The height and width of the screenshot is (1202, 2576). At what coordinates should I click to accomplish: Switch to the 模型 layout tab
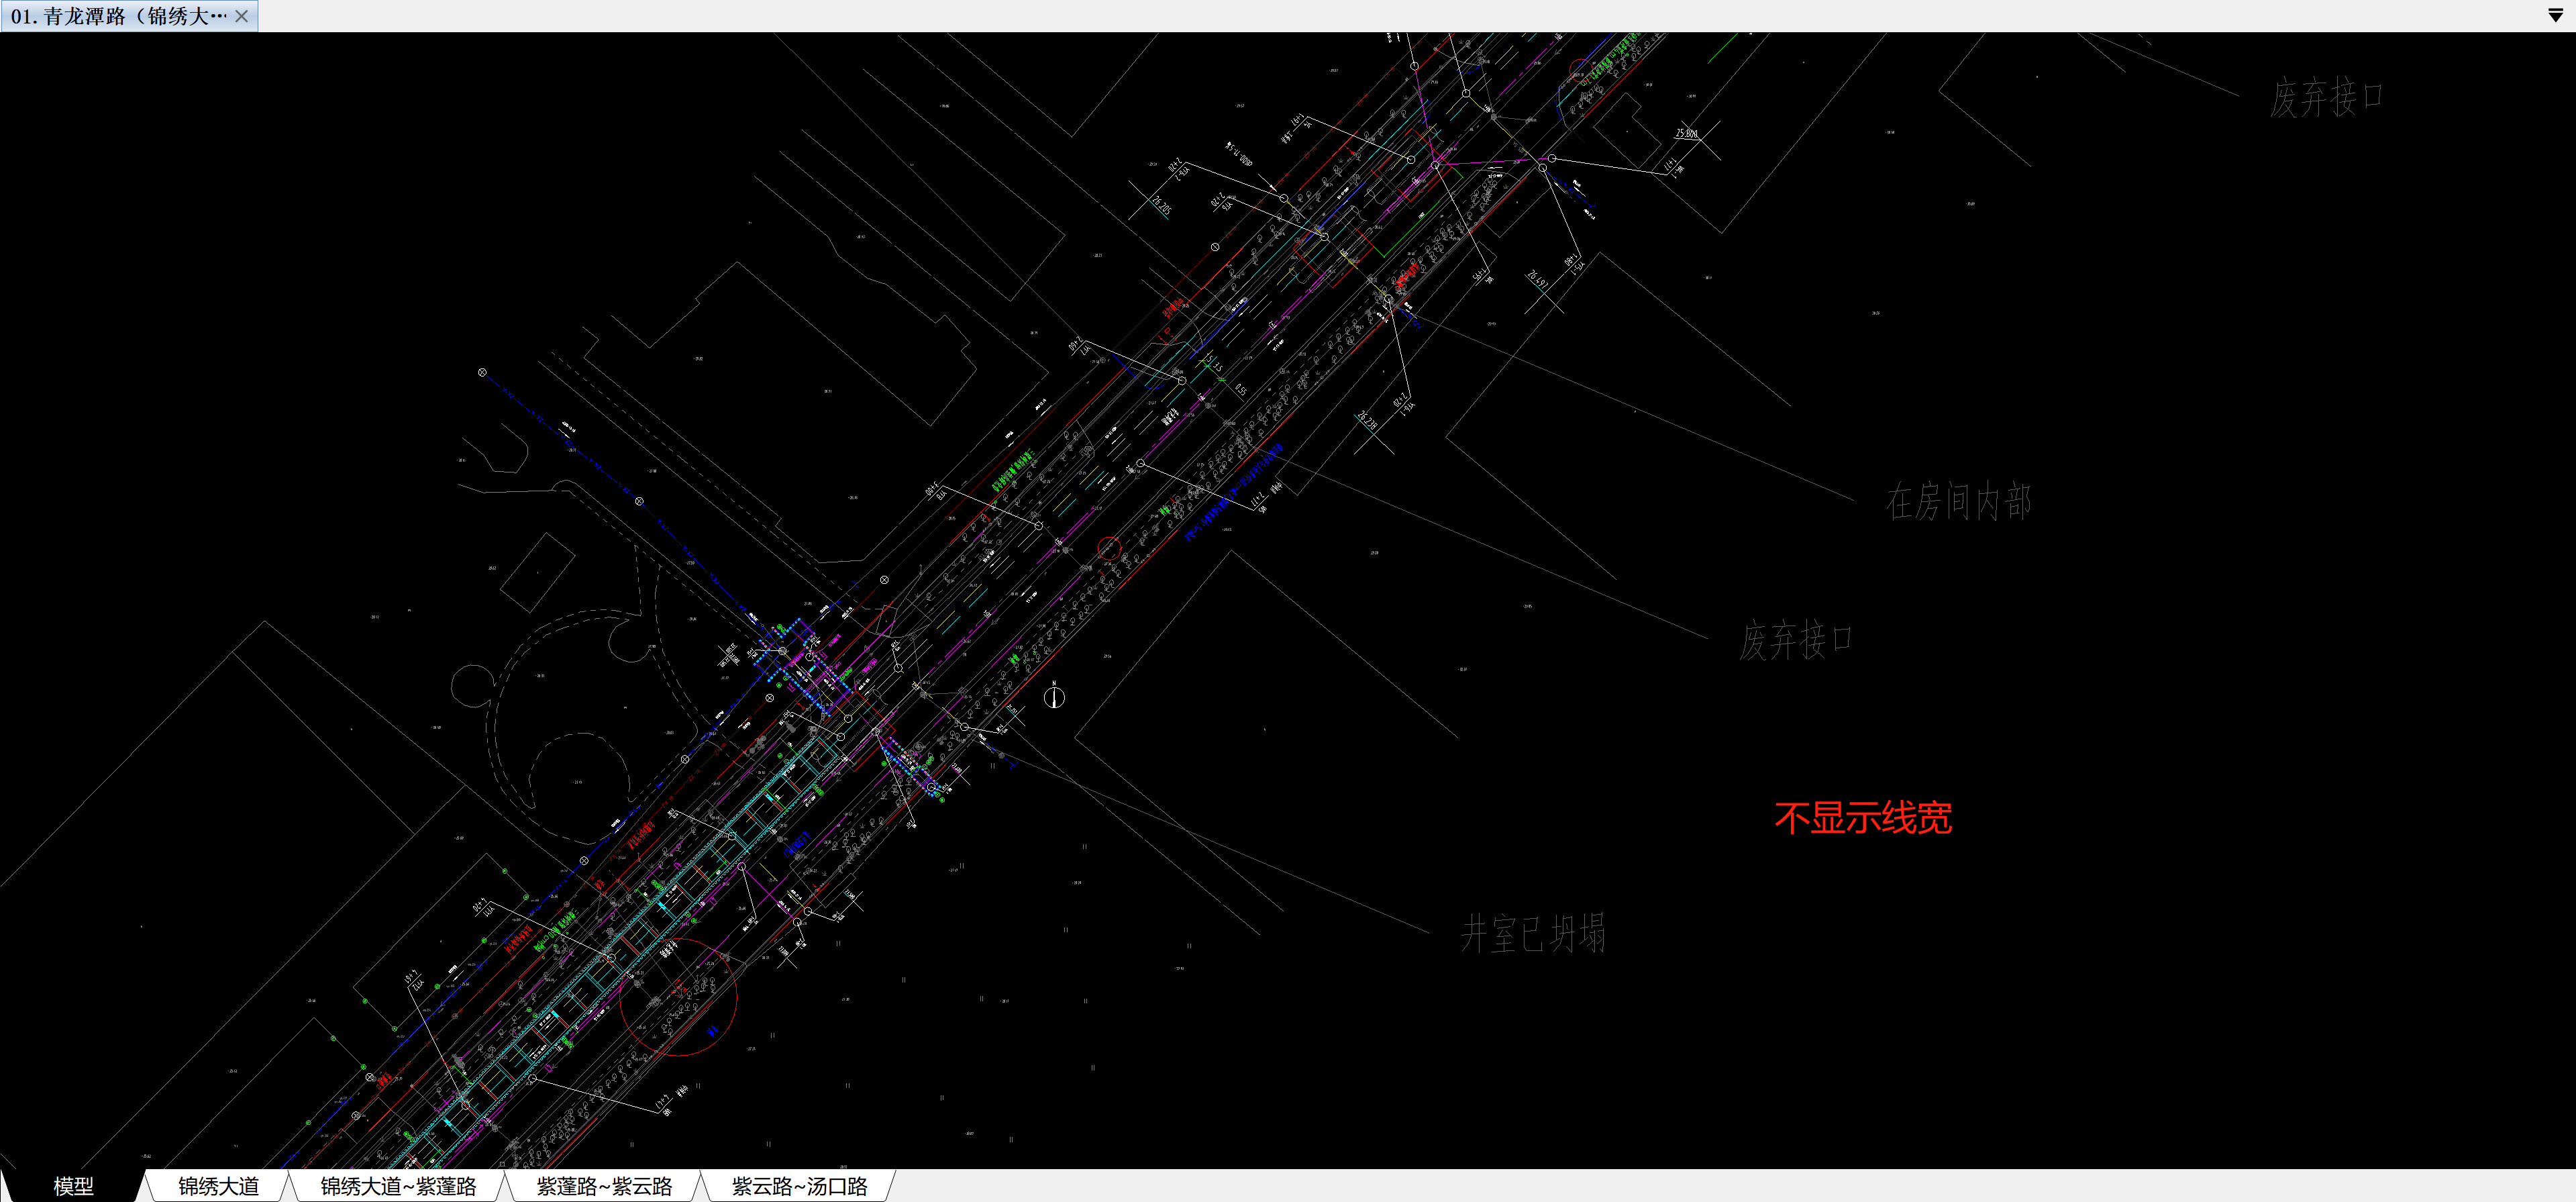click(x=73, y=1186)
